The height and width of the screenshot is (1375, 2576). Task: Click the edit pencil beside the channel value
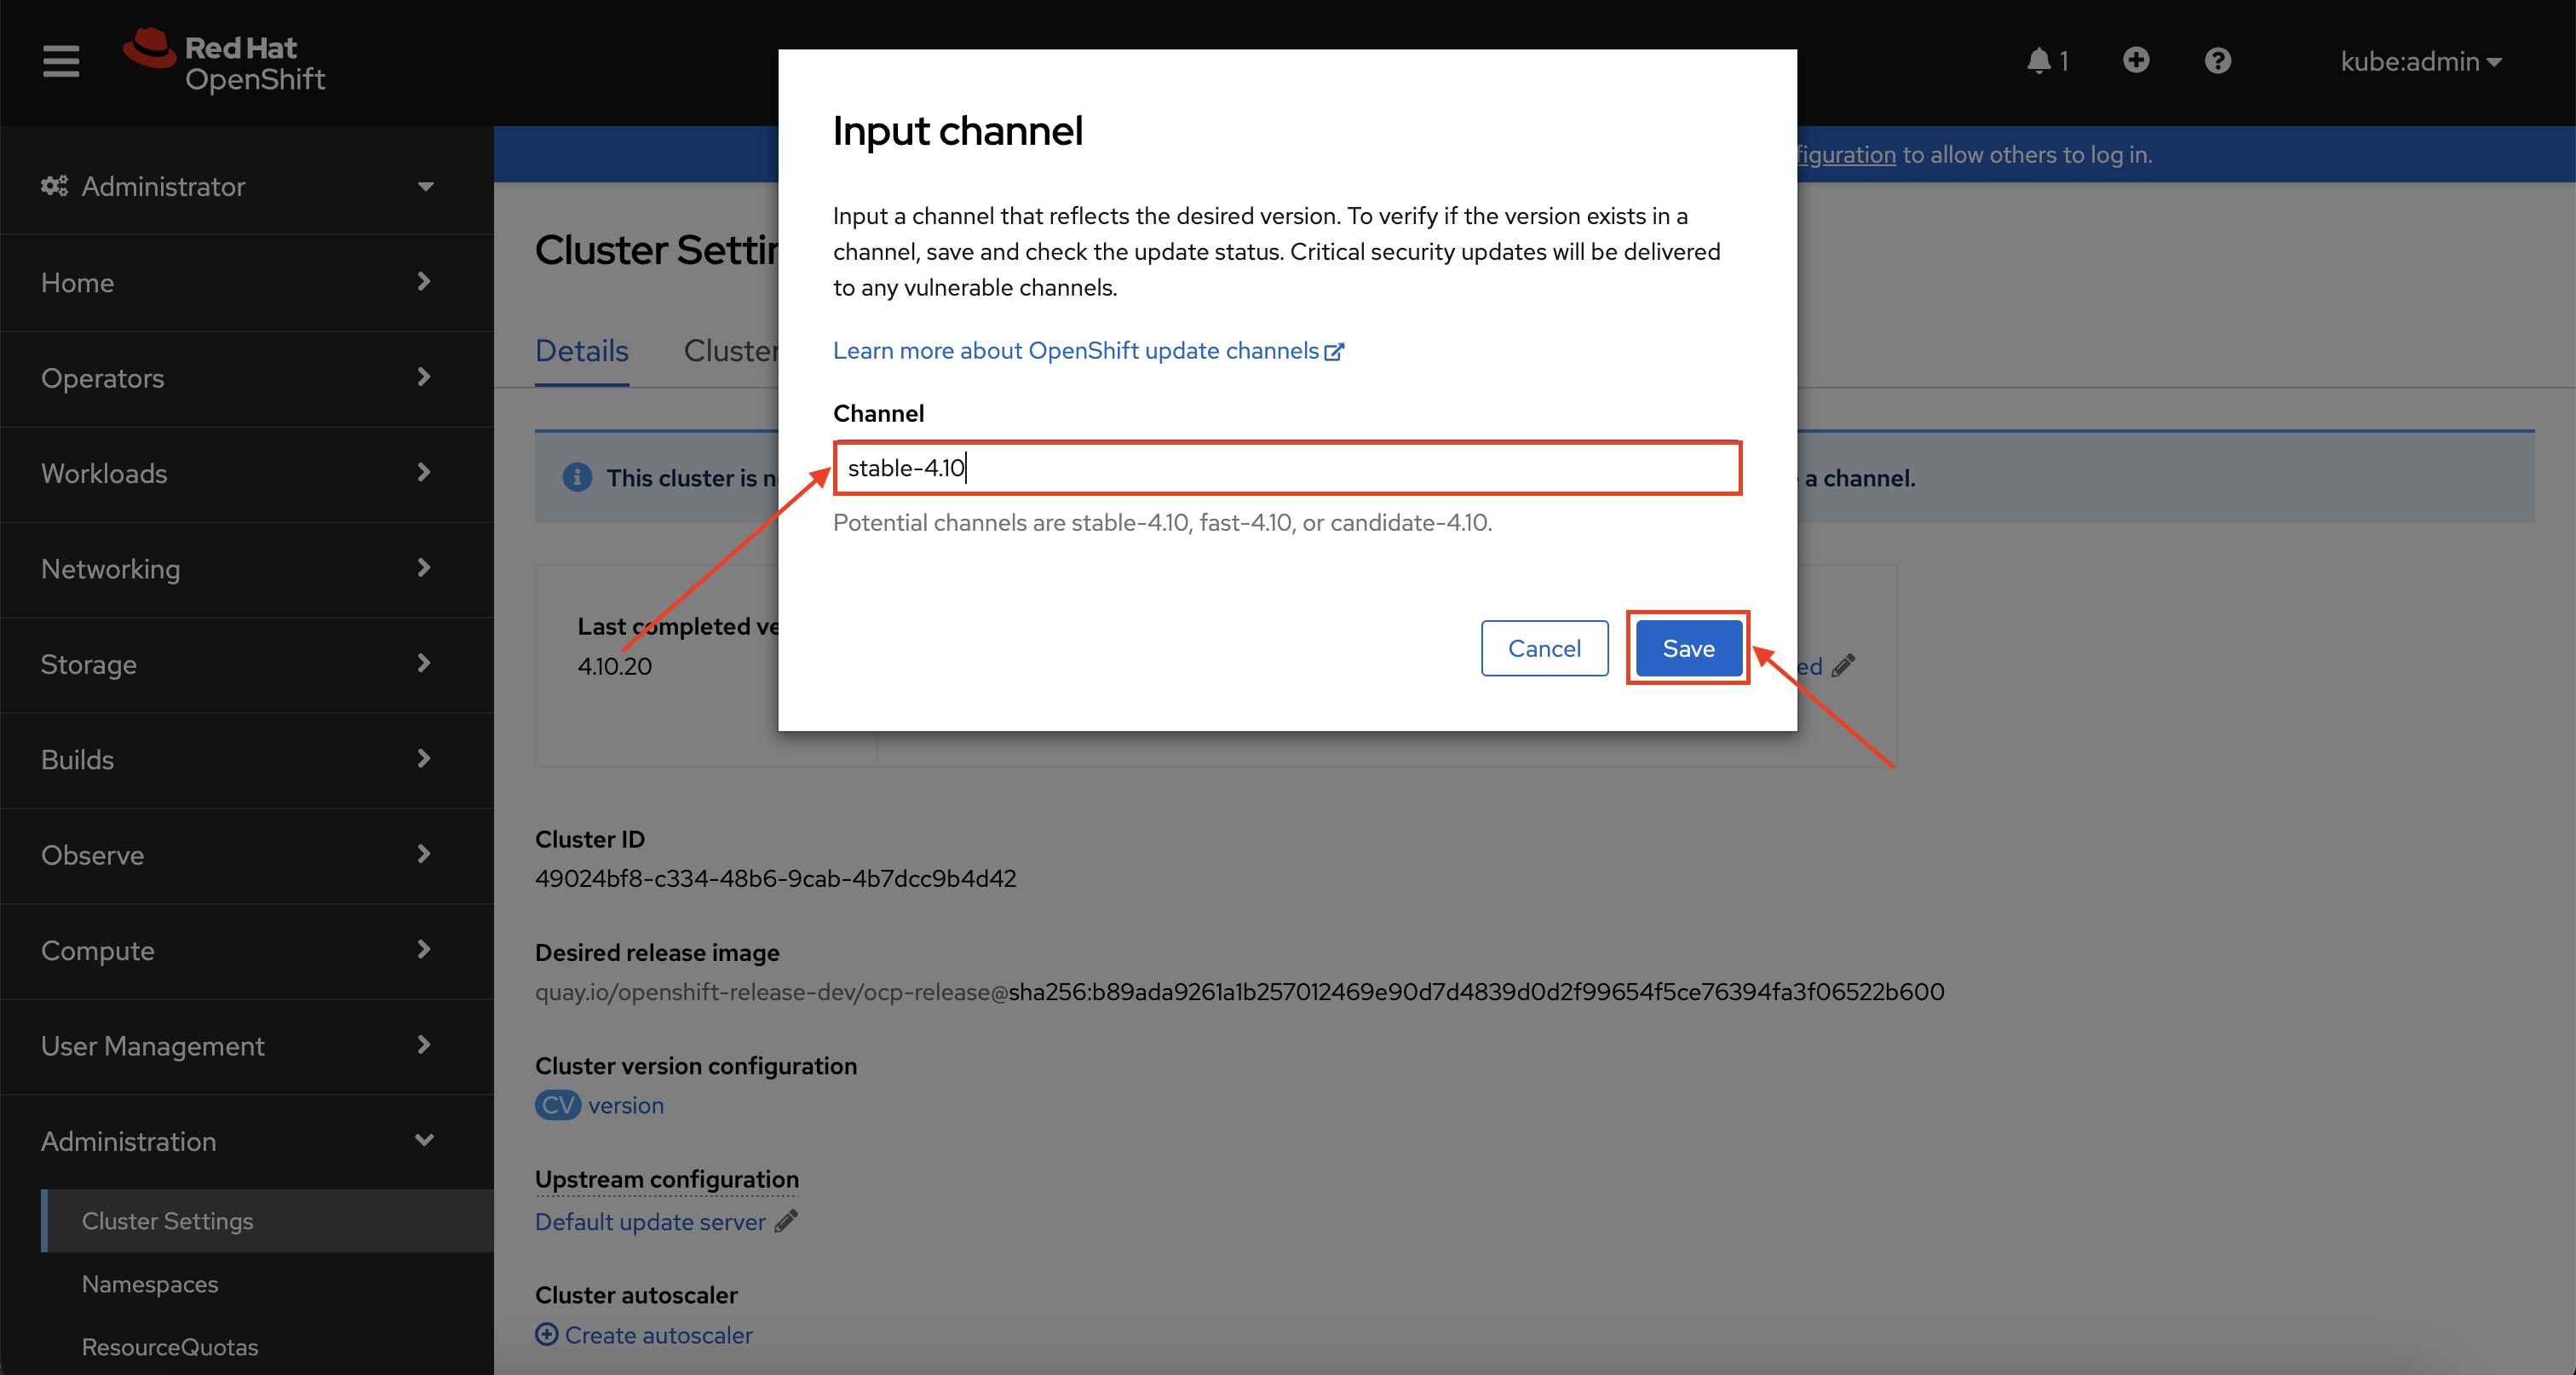coord(1845,665)
